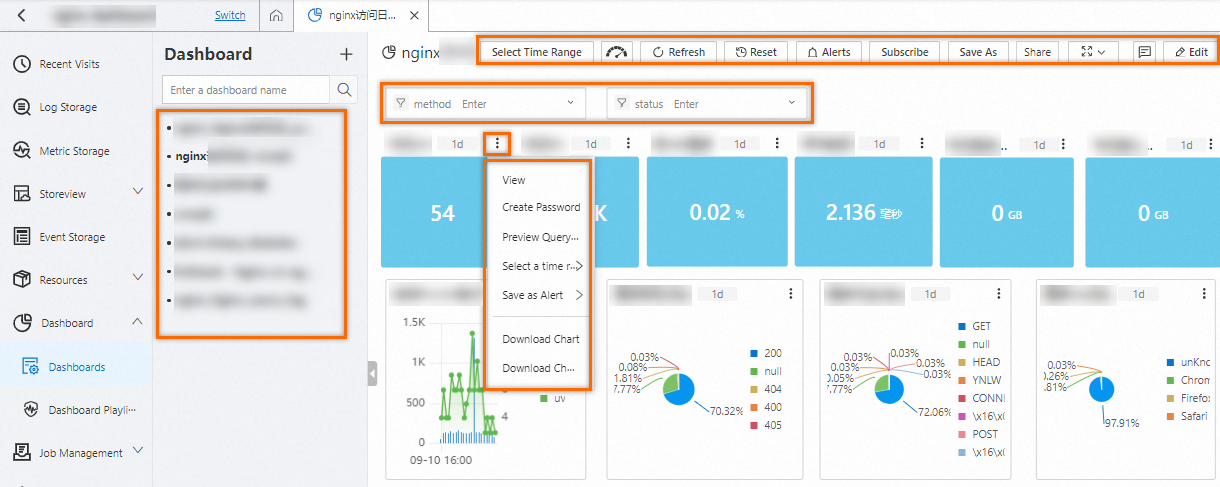Click Save As button
This screenshot has width=1220, height=487.
pos(978,52)
